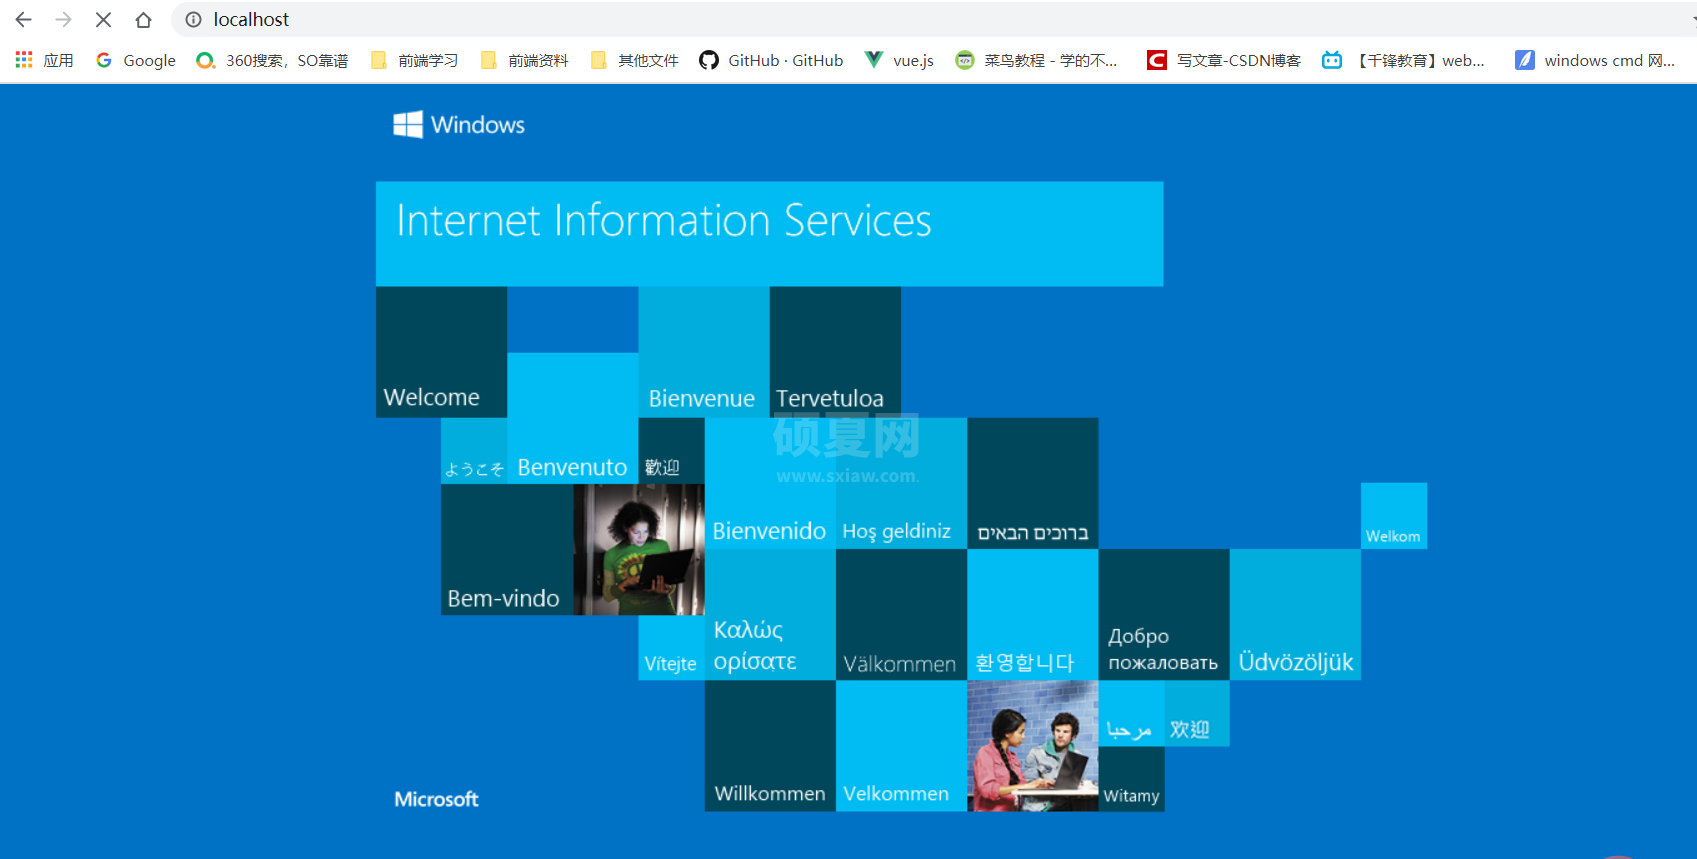Click the Üdvözöljük tile

[1295, 615]
